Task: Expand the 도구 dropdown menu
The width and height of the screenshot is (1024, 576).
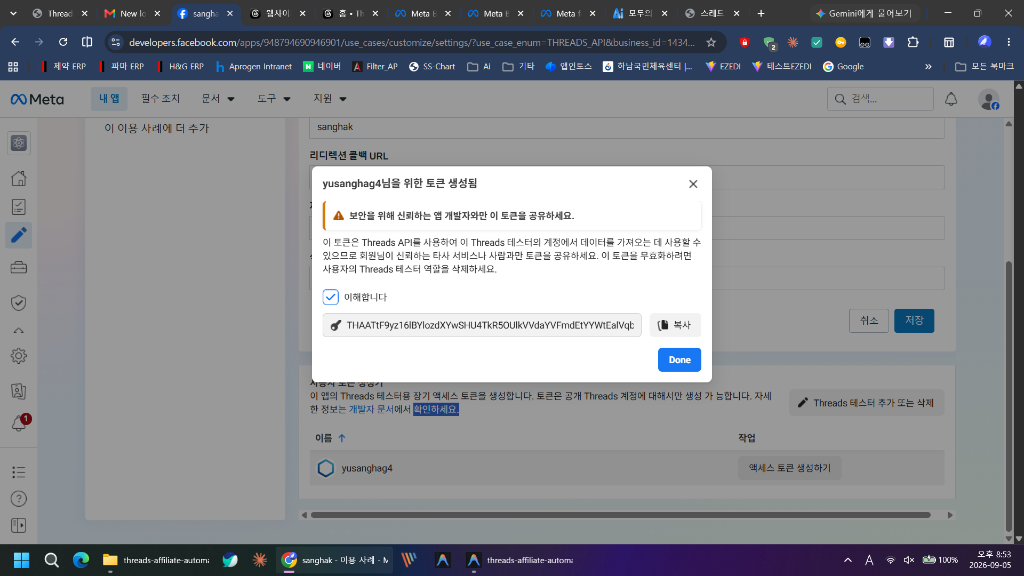Action: tap(274, 99)
